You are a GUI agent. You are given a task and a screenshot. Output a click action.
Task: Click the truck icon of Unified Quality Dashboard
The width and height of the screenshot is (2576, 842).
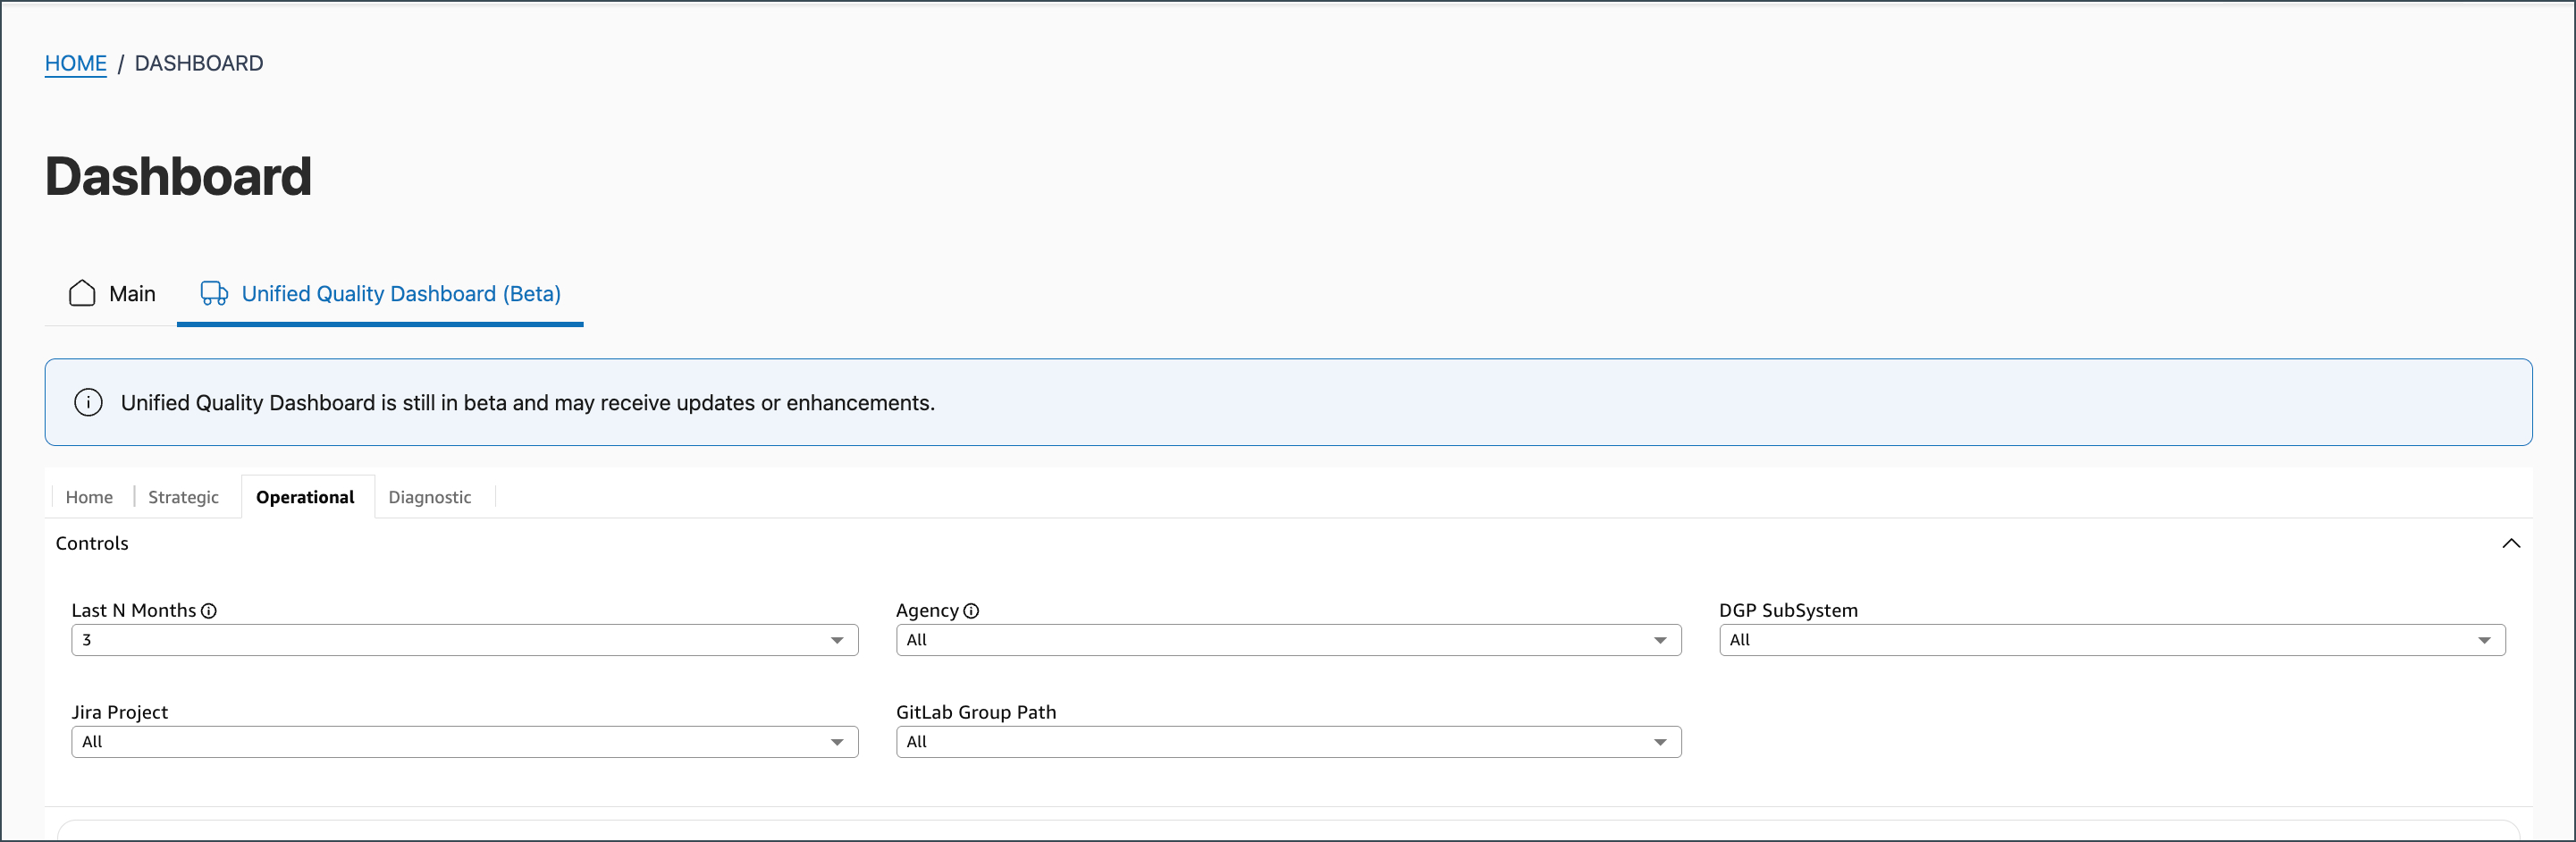click(x=214, y=293)
